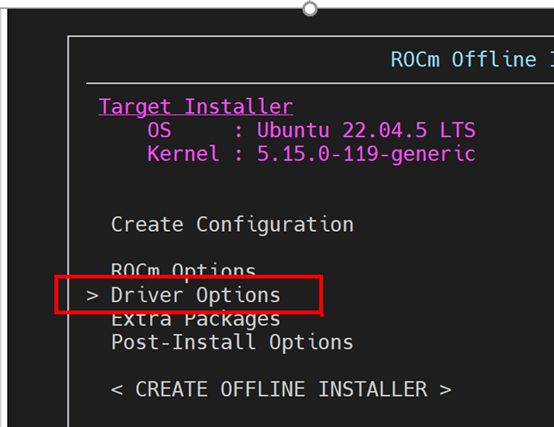Image resolution: width=554 pixels, height=427 pixels.
Task: Choose Post-Install Options in the menu
Action: click(232, 343)
